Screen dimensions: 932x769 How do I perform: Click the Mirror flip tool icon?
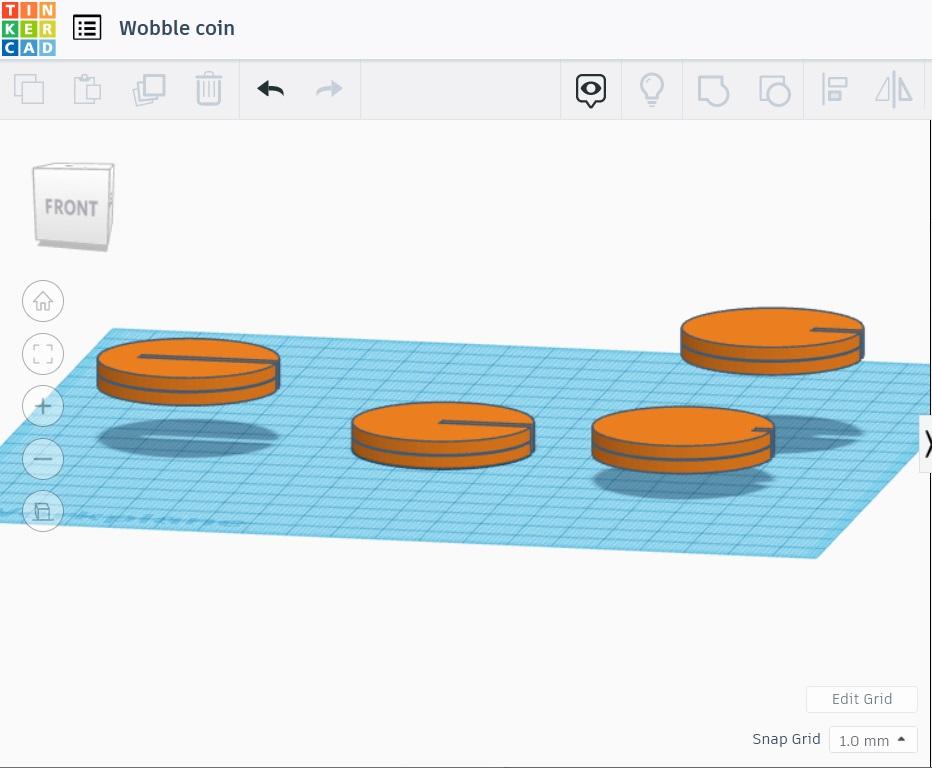point(893,89)
